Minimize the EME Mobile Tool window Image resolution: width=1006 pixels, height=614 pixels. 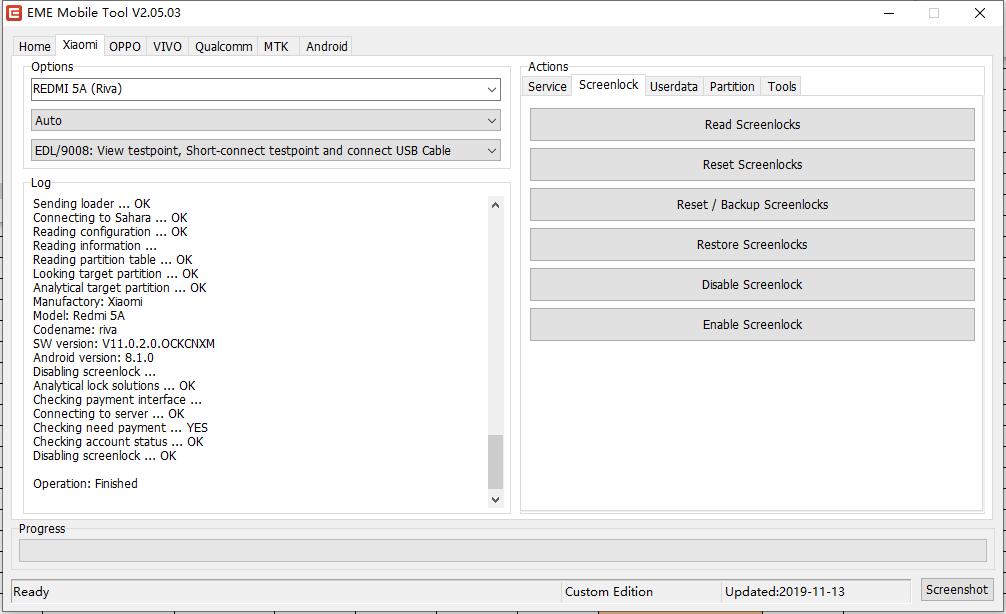coord(889,13)
